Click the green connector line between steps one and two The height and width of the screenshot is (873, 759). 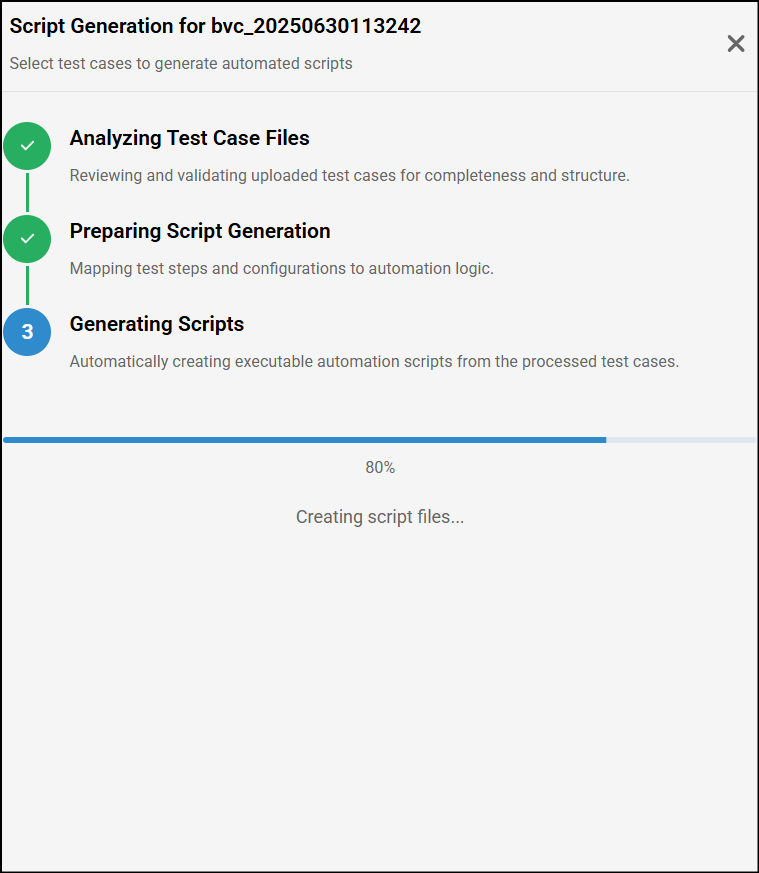[x=27, y=192]
